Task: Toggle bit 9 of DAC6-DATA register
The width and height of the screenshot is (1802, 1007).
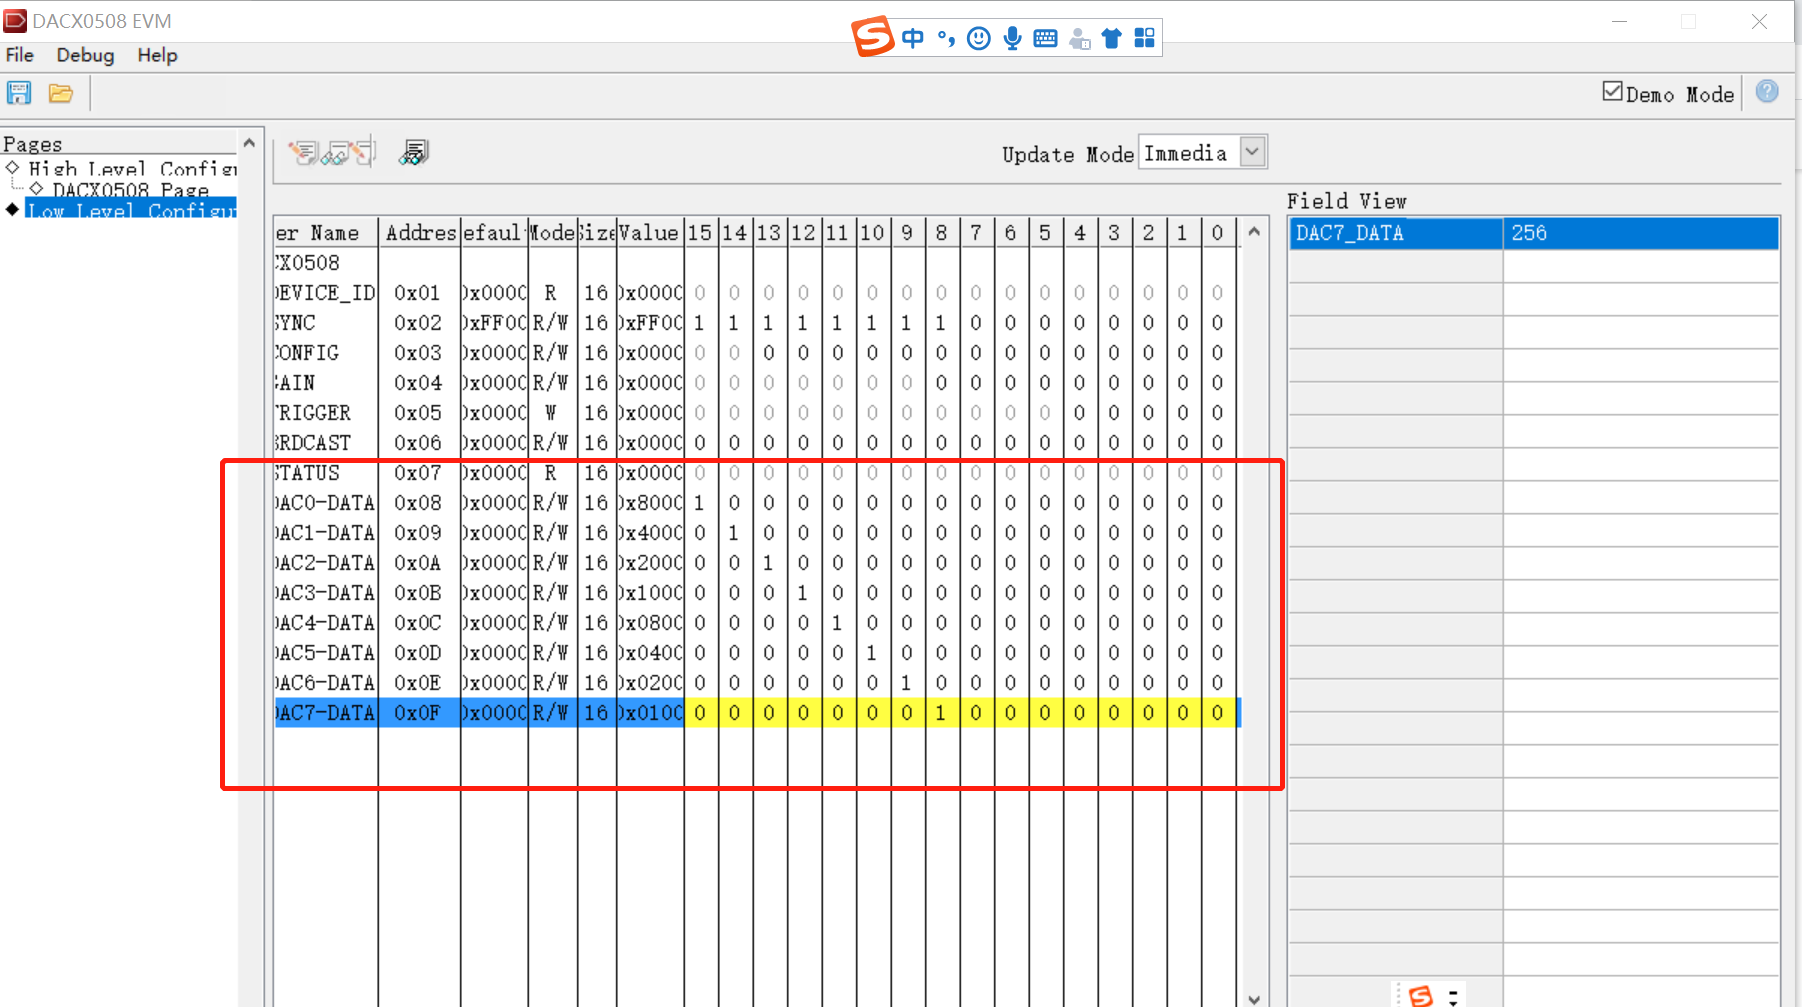Action: tap(907, 683)
